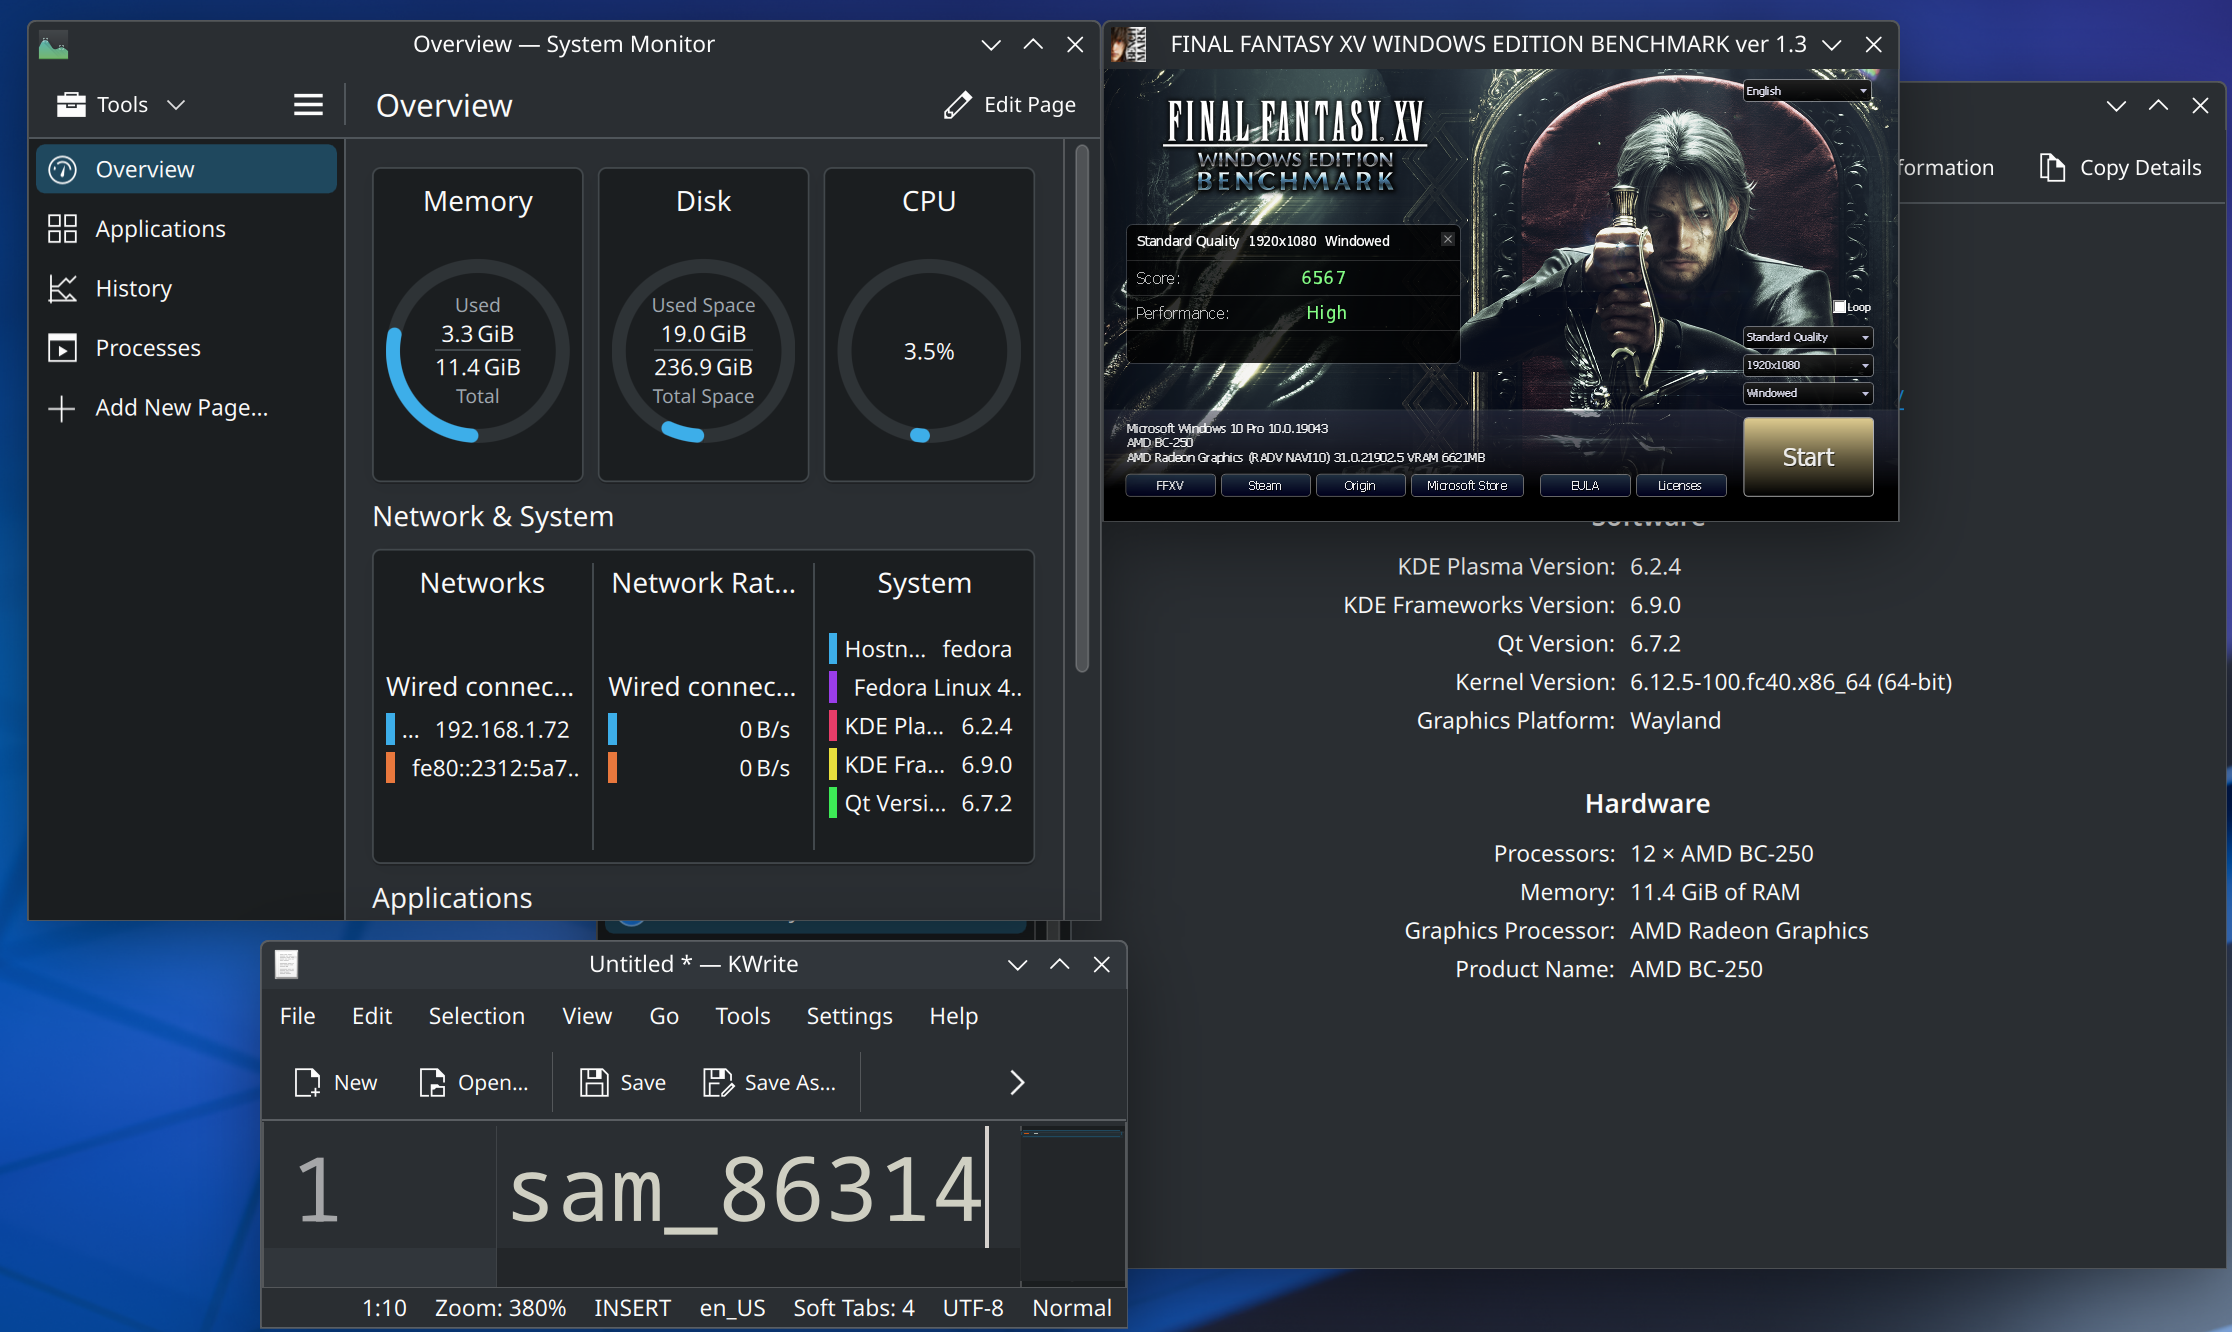Click line number 1 in KWrite
The height and width of the screenshot is (1332, 2232).
coord(318,1189)
